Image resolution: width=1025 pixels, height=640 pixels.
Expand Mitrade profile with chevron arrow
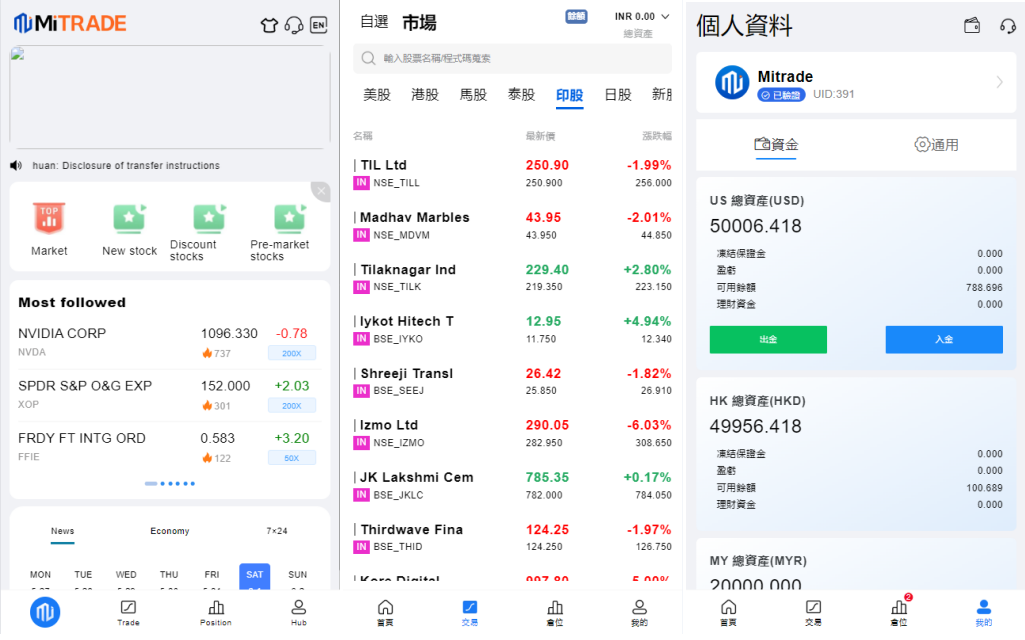point(1000,82)
